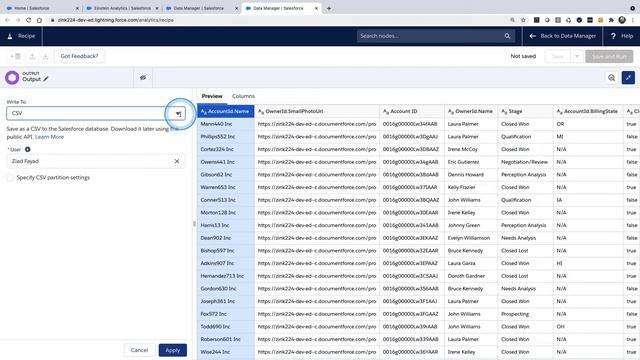Click the upload recipe icon
Image resolution: width=640 pixels, height=360 pixels.
pos(32,56)
